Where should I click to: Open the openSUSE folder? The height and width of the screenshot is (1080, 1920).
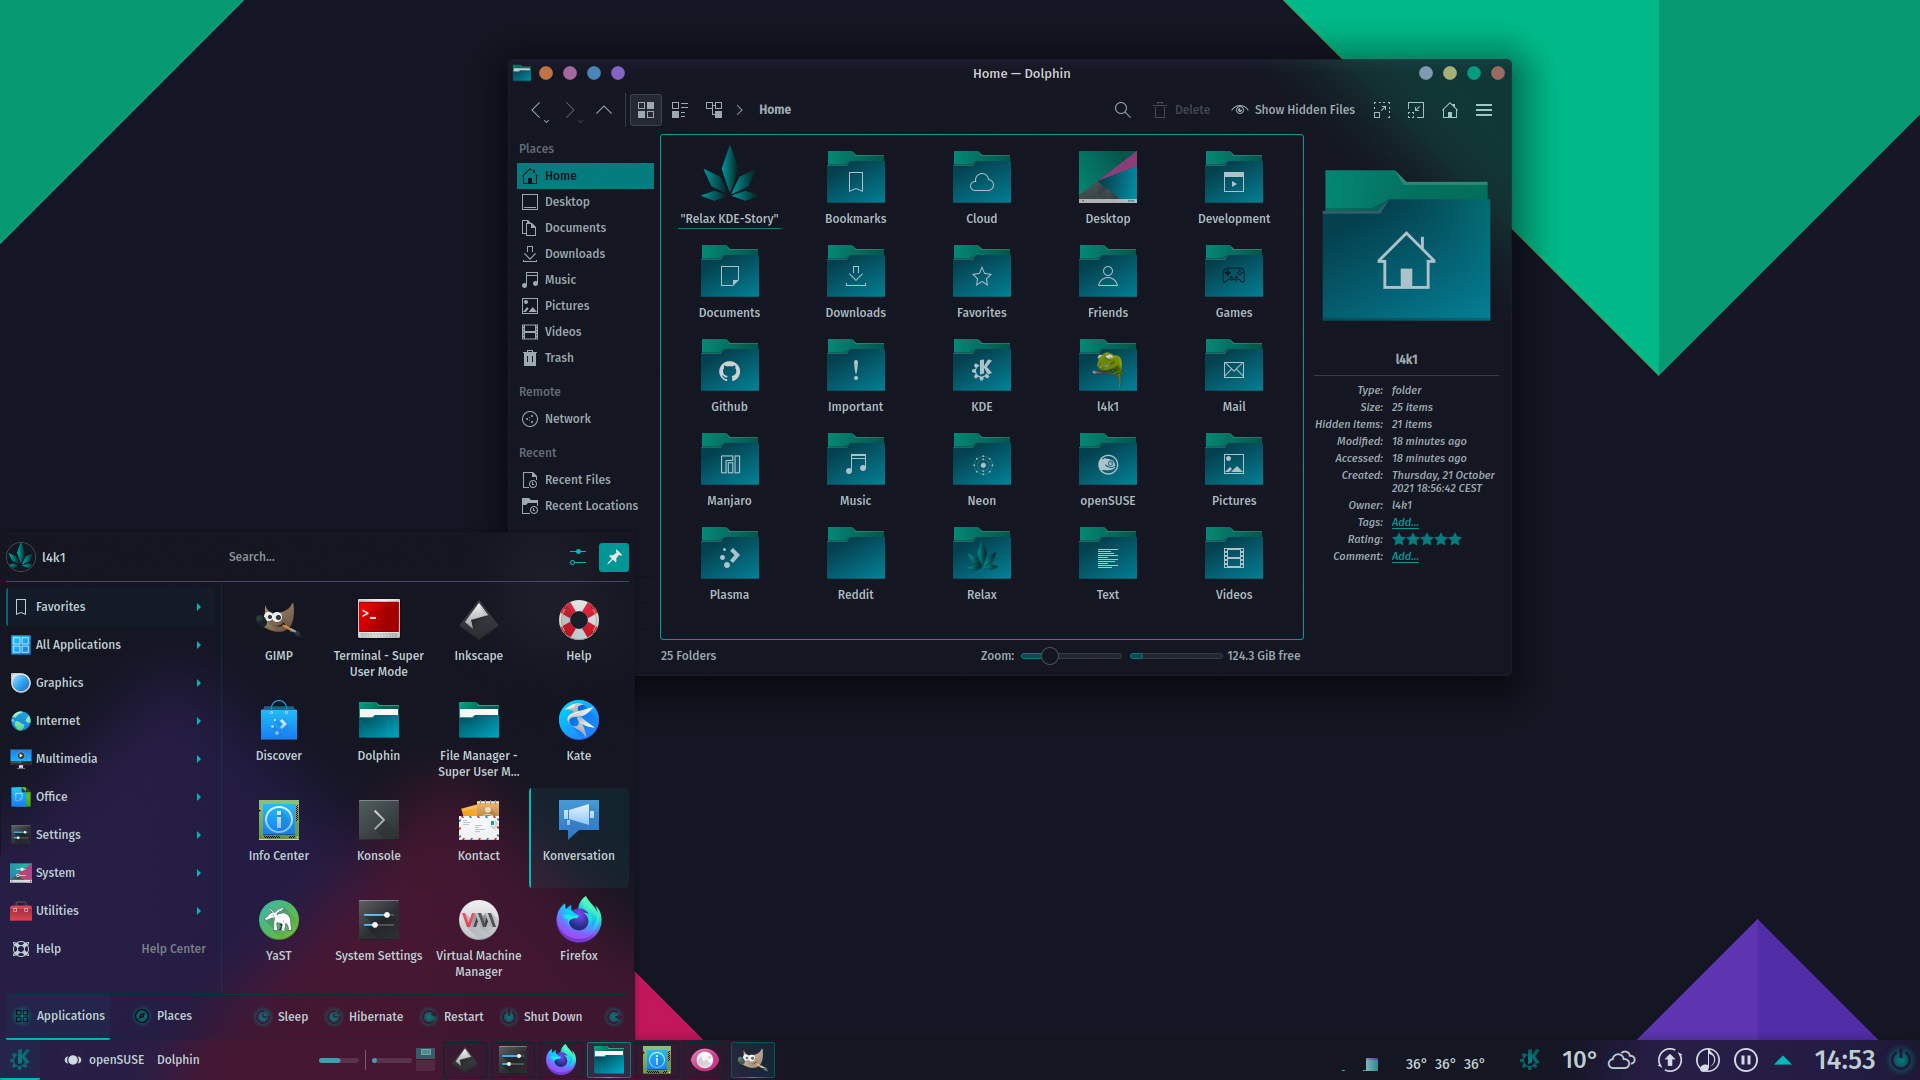pyautogui.click(x=1107, y=471)
